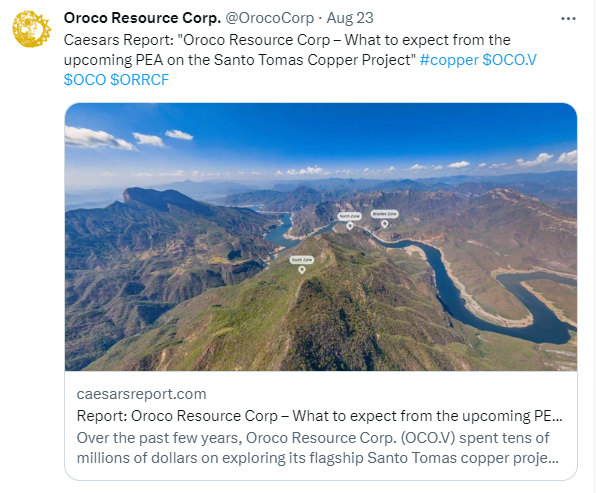Click the South Zone map pin
596x493 pixels.
click(302, 270)
